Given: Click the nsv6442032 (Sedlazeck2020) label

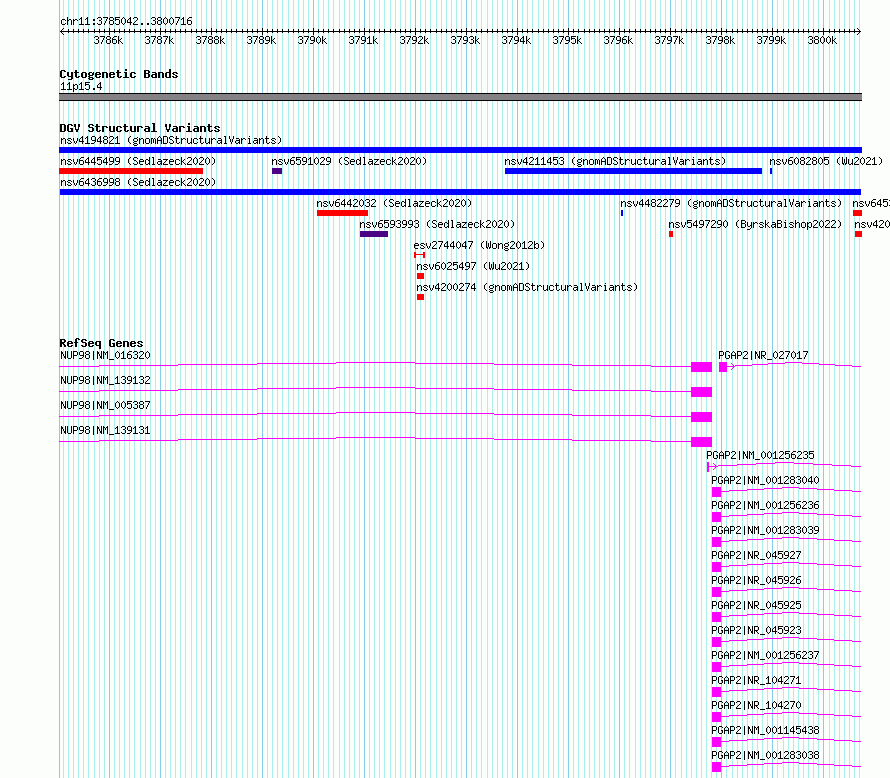Looking at the screenshot, I should [394, 203].
